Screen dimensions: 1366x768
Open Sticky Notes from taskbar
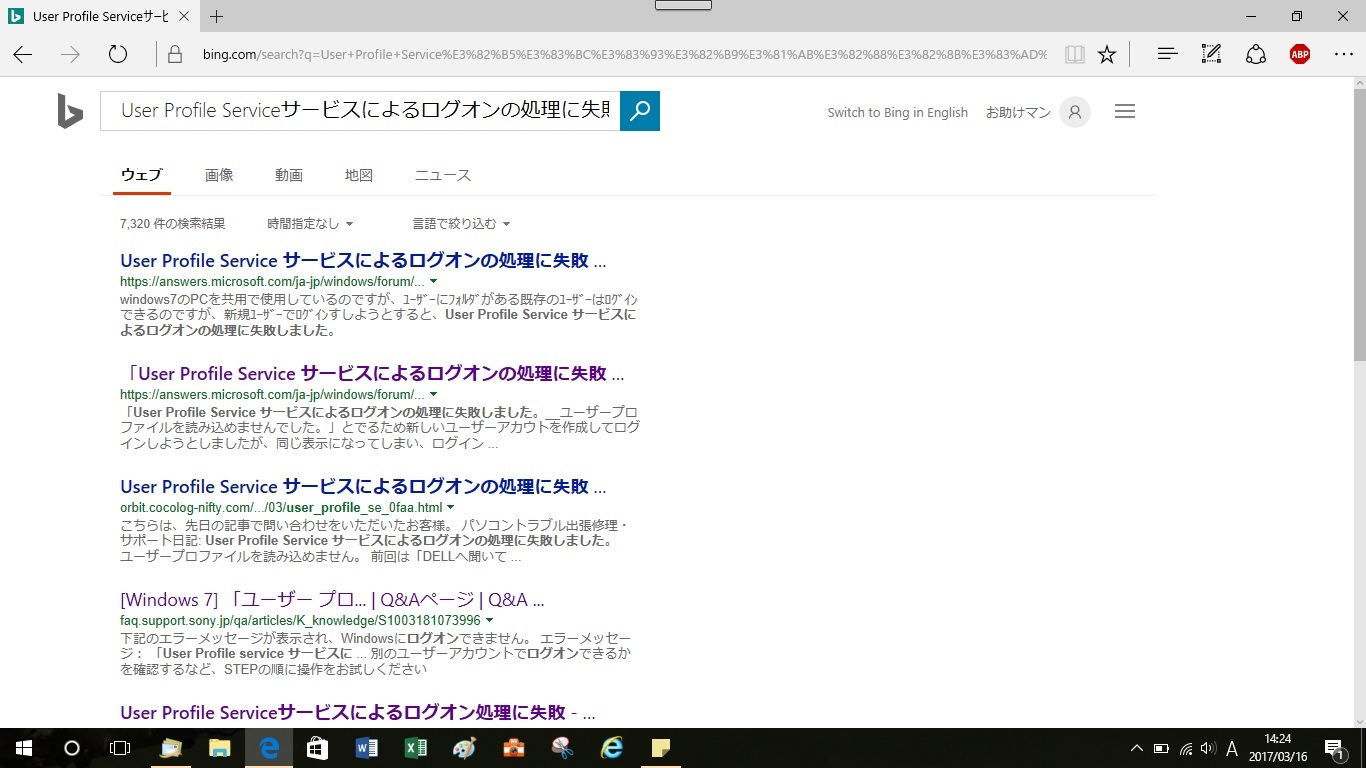661,748
